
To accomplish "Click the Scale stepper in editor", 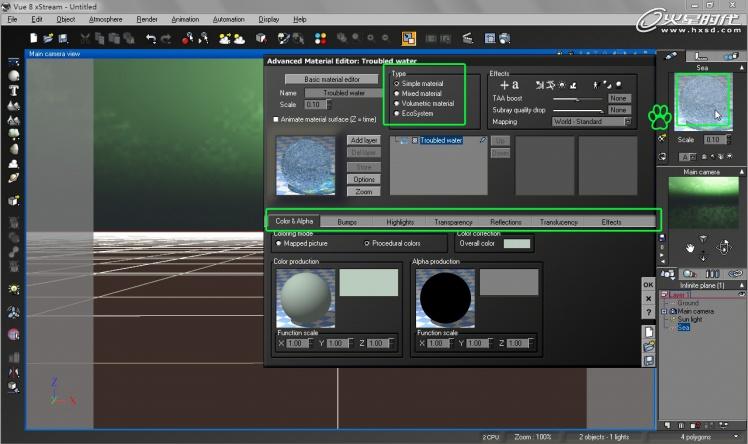I will click(x=330, y=104).
